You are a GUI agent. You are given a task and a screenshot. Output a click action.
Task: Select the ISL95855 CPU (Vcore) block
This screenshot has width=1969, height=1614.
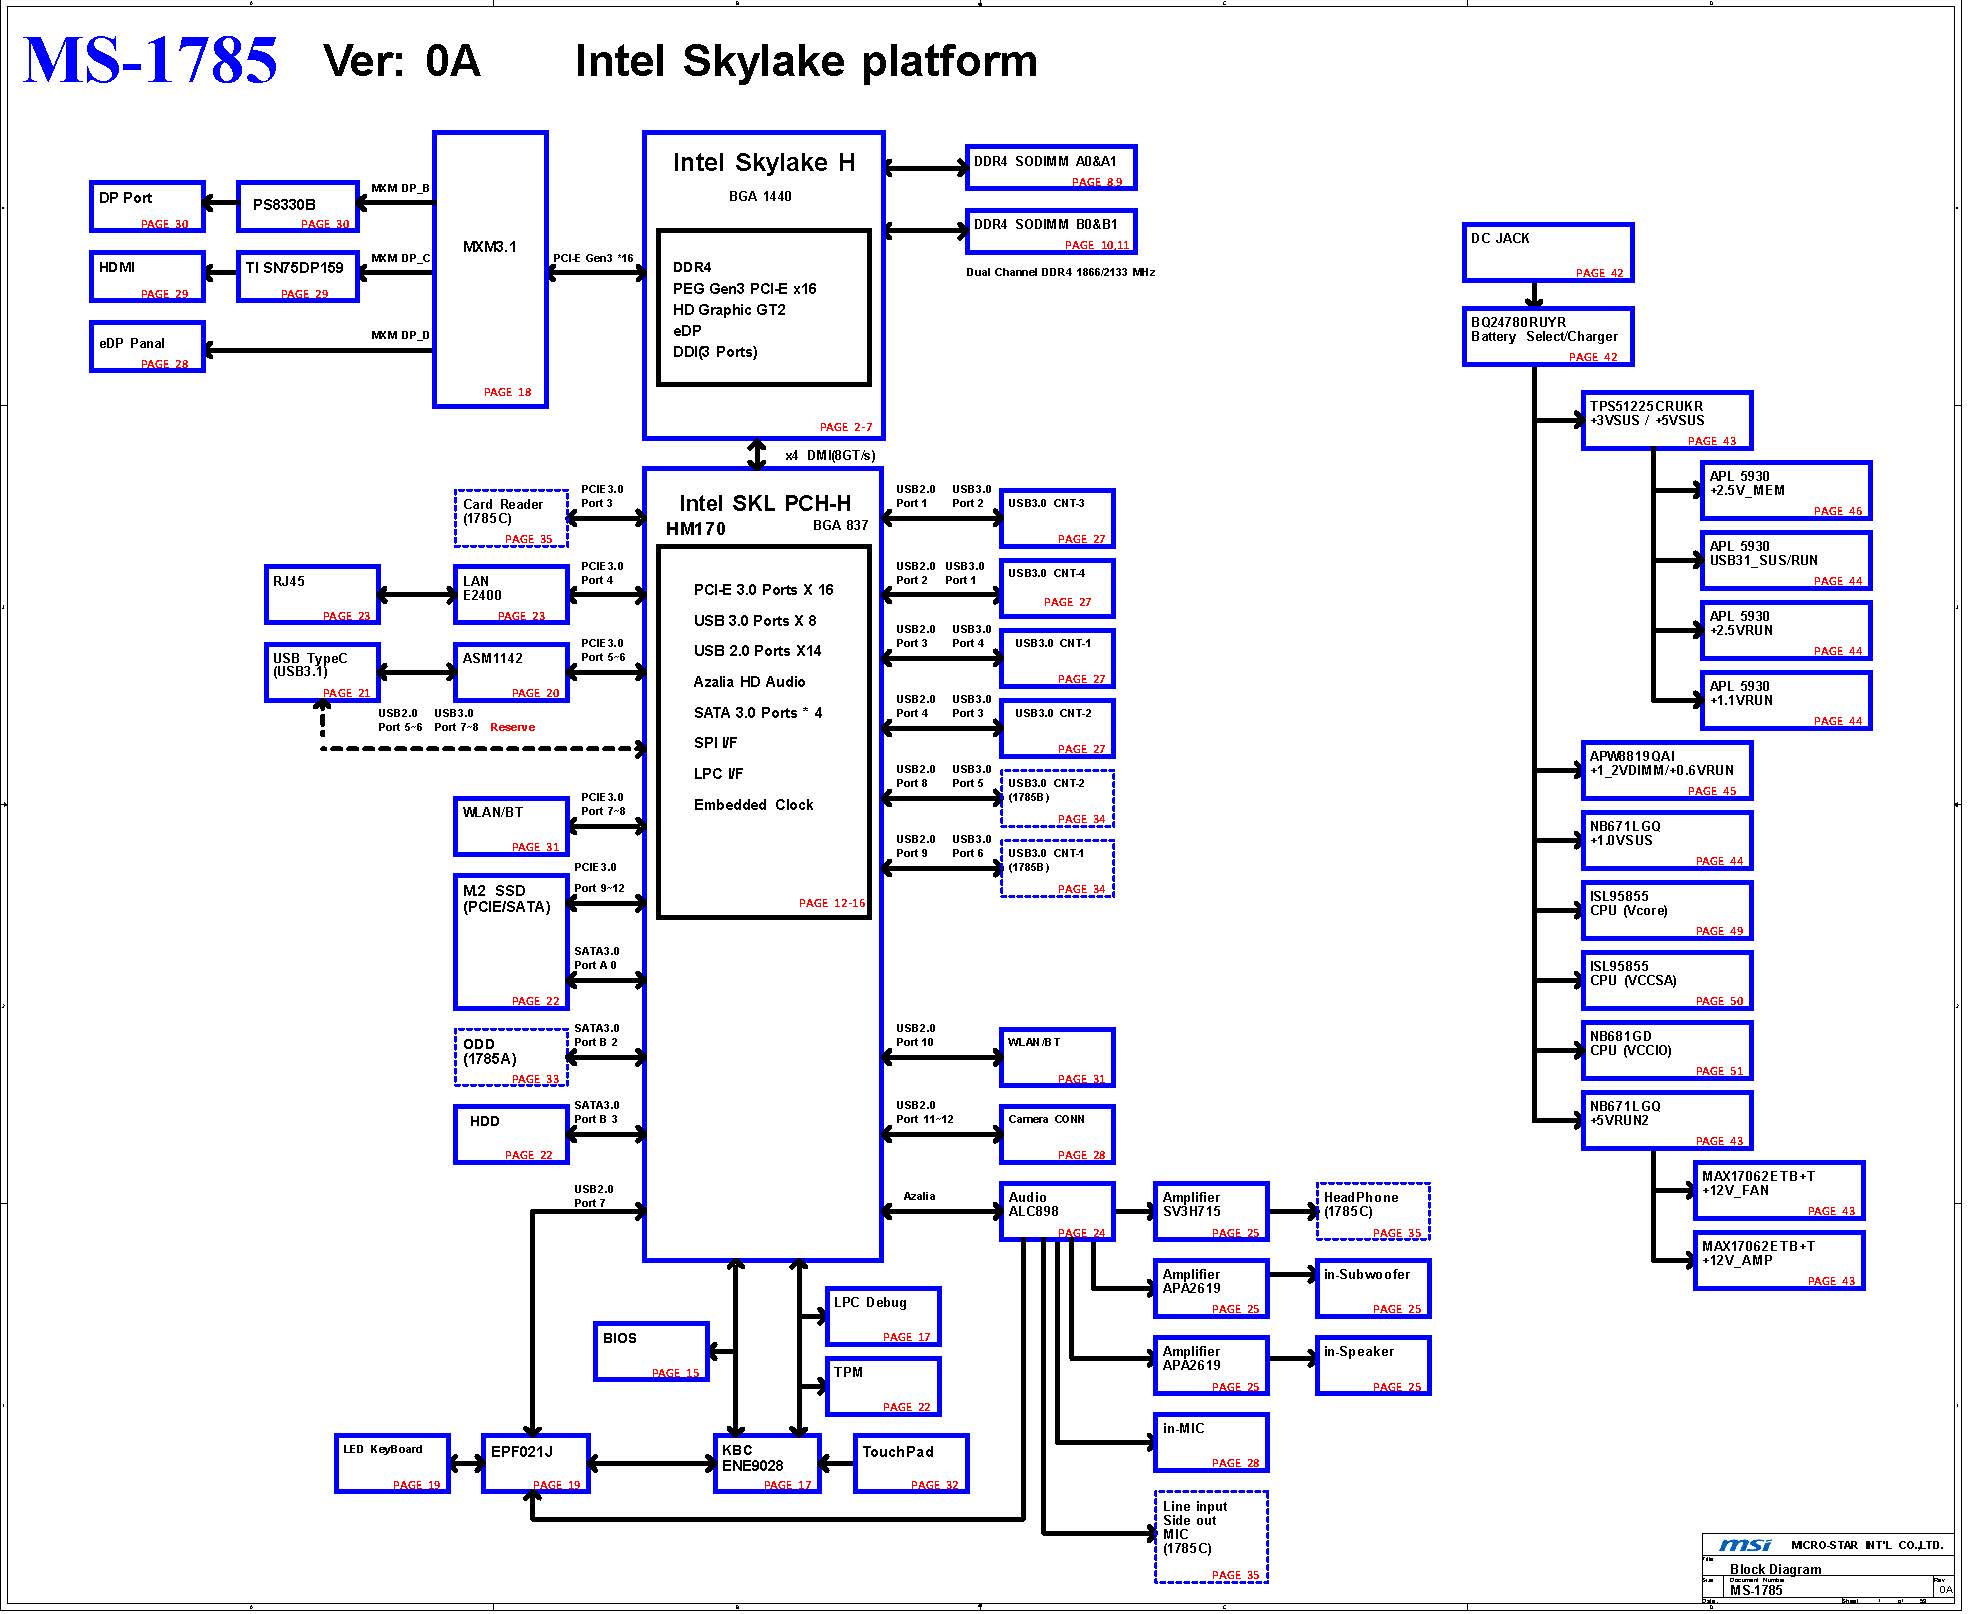[x=1667, y=911]
